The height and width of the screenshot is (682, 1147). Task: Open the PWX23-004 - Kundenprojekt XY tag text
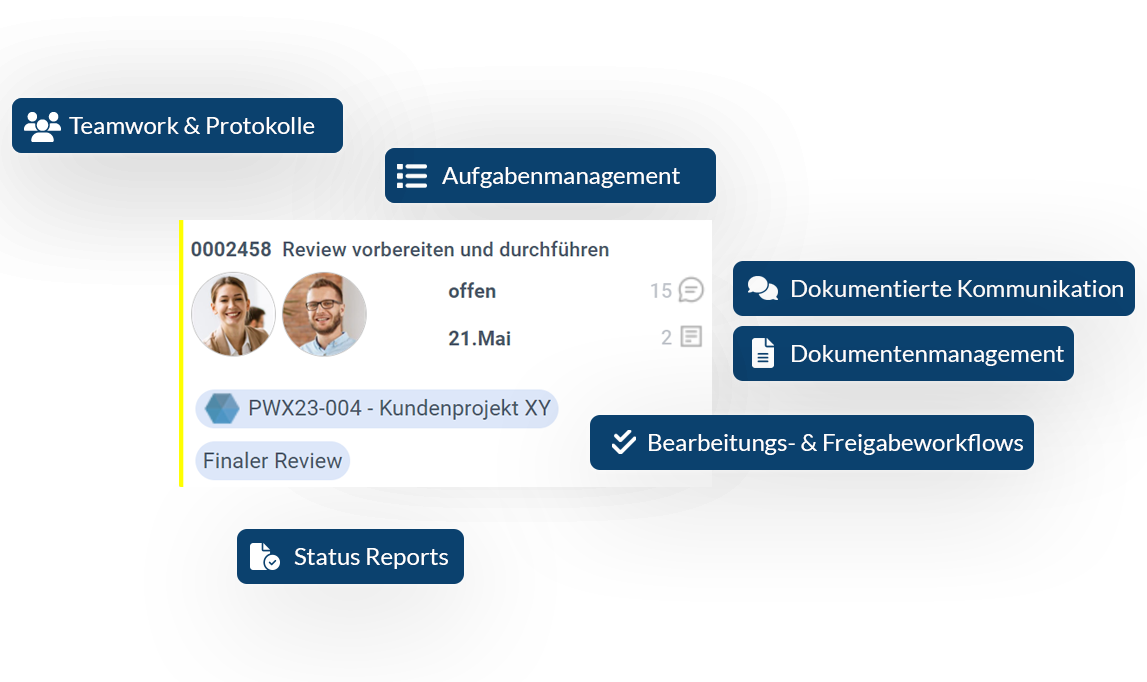(399, 409)
